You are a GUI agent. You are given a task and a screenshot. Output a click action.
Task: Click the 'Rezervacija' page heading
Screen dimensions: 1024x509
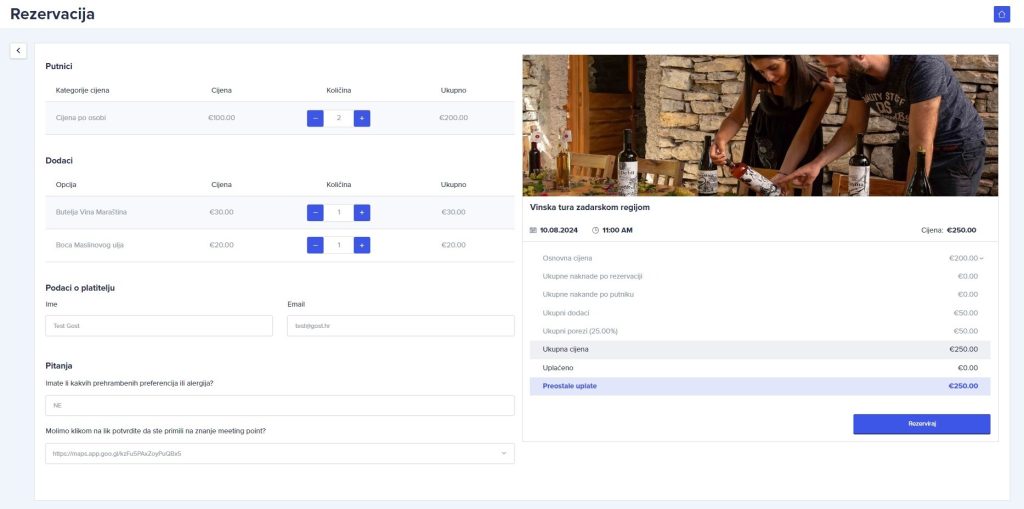52,14
